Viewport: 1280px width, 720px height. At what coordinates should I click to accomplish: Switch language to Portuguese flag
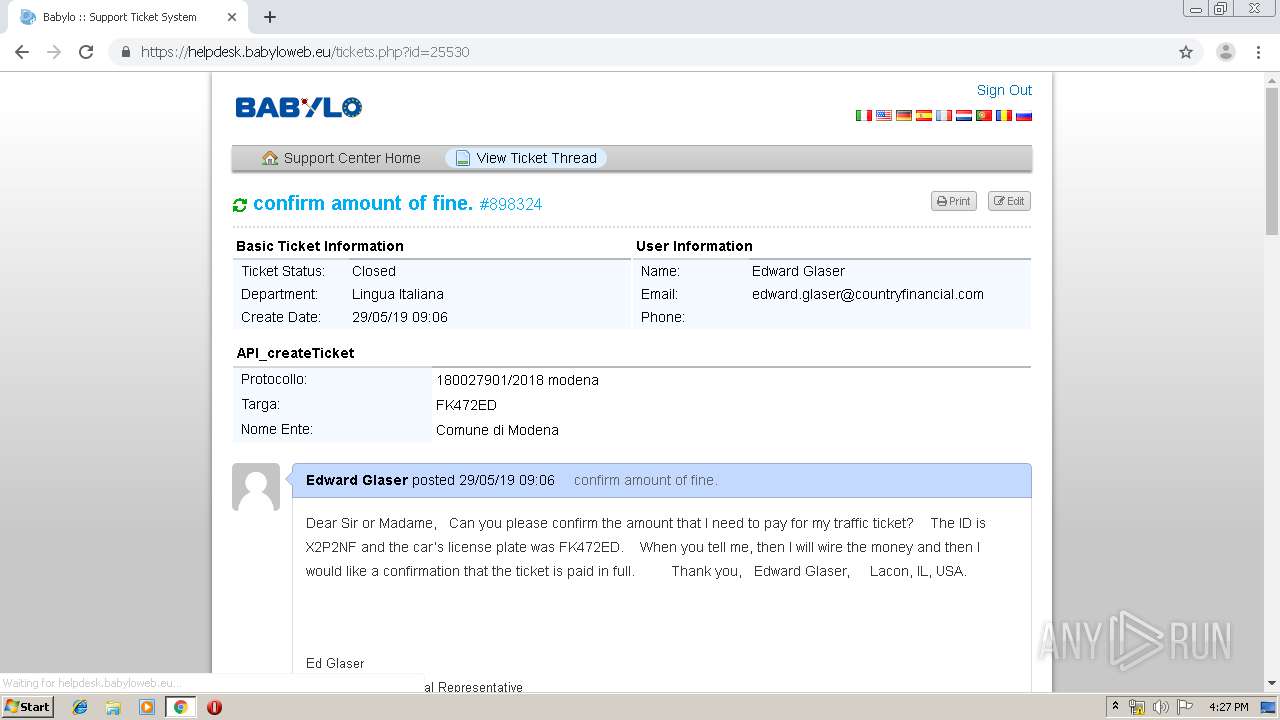(984, 115)
